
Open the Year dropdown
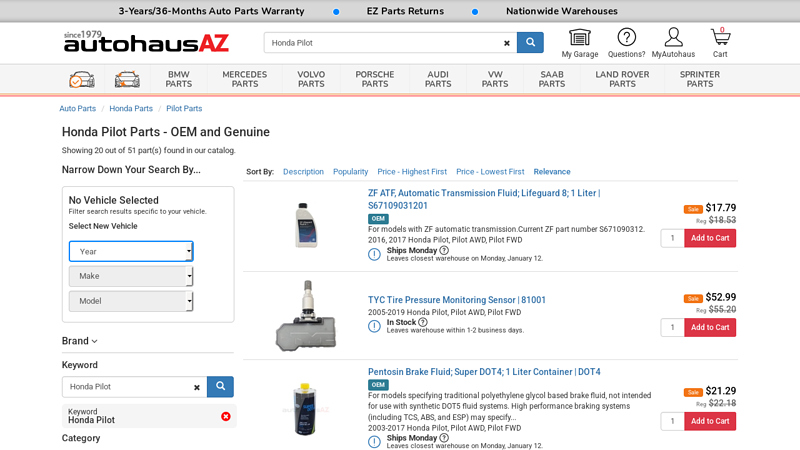tap(131, 251)
